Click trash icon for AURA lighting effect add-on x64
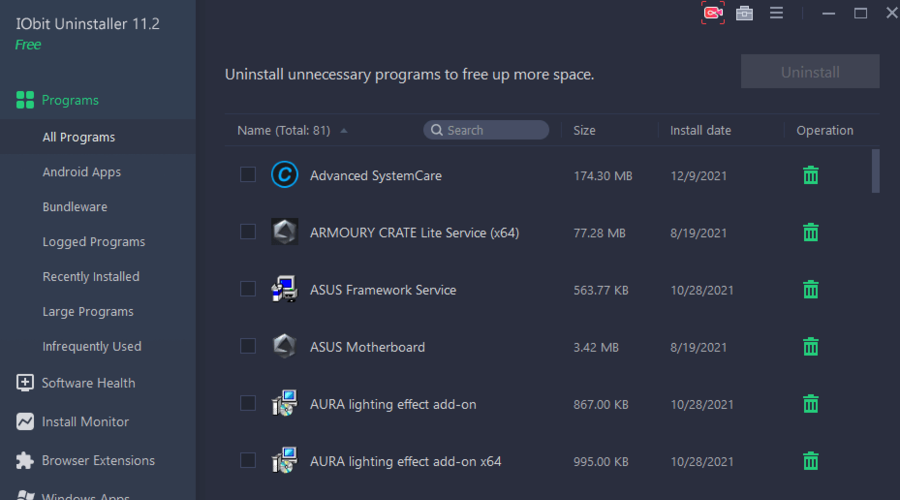Viewport: 900px width, 500px height. [811, 461]
